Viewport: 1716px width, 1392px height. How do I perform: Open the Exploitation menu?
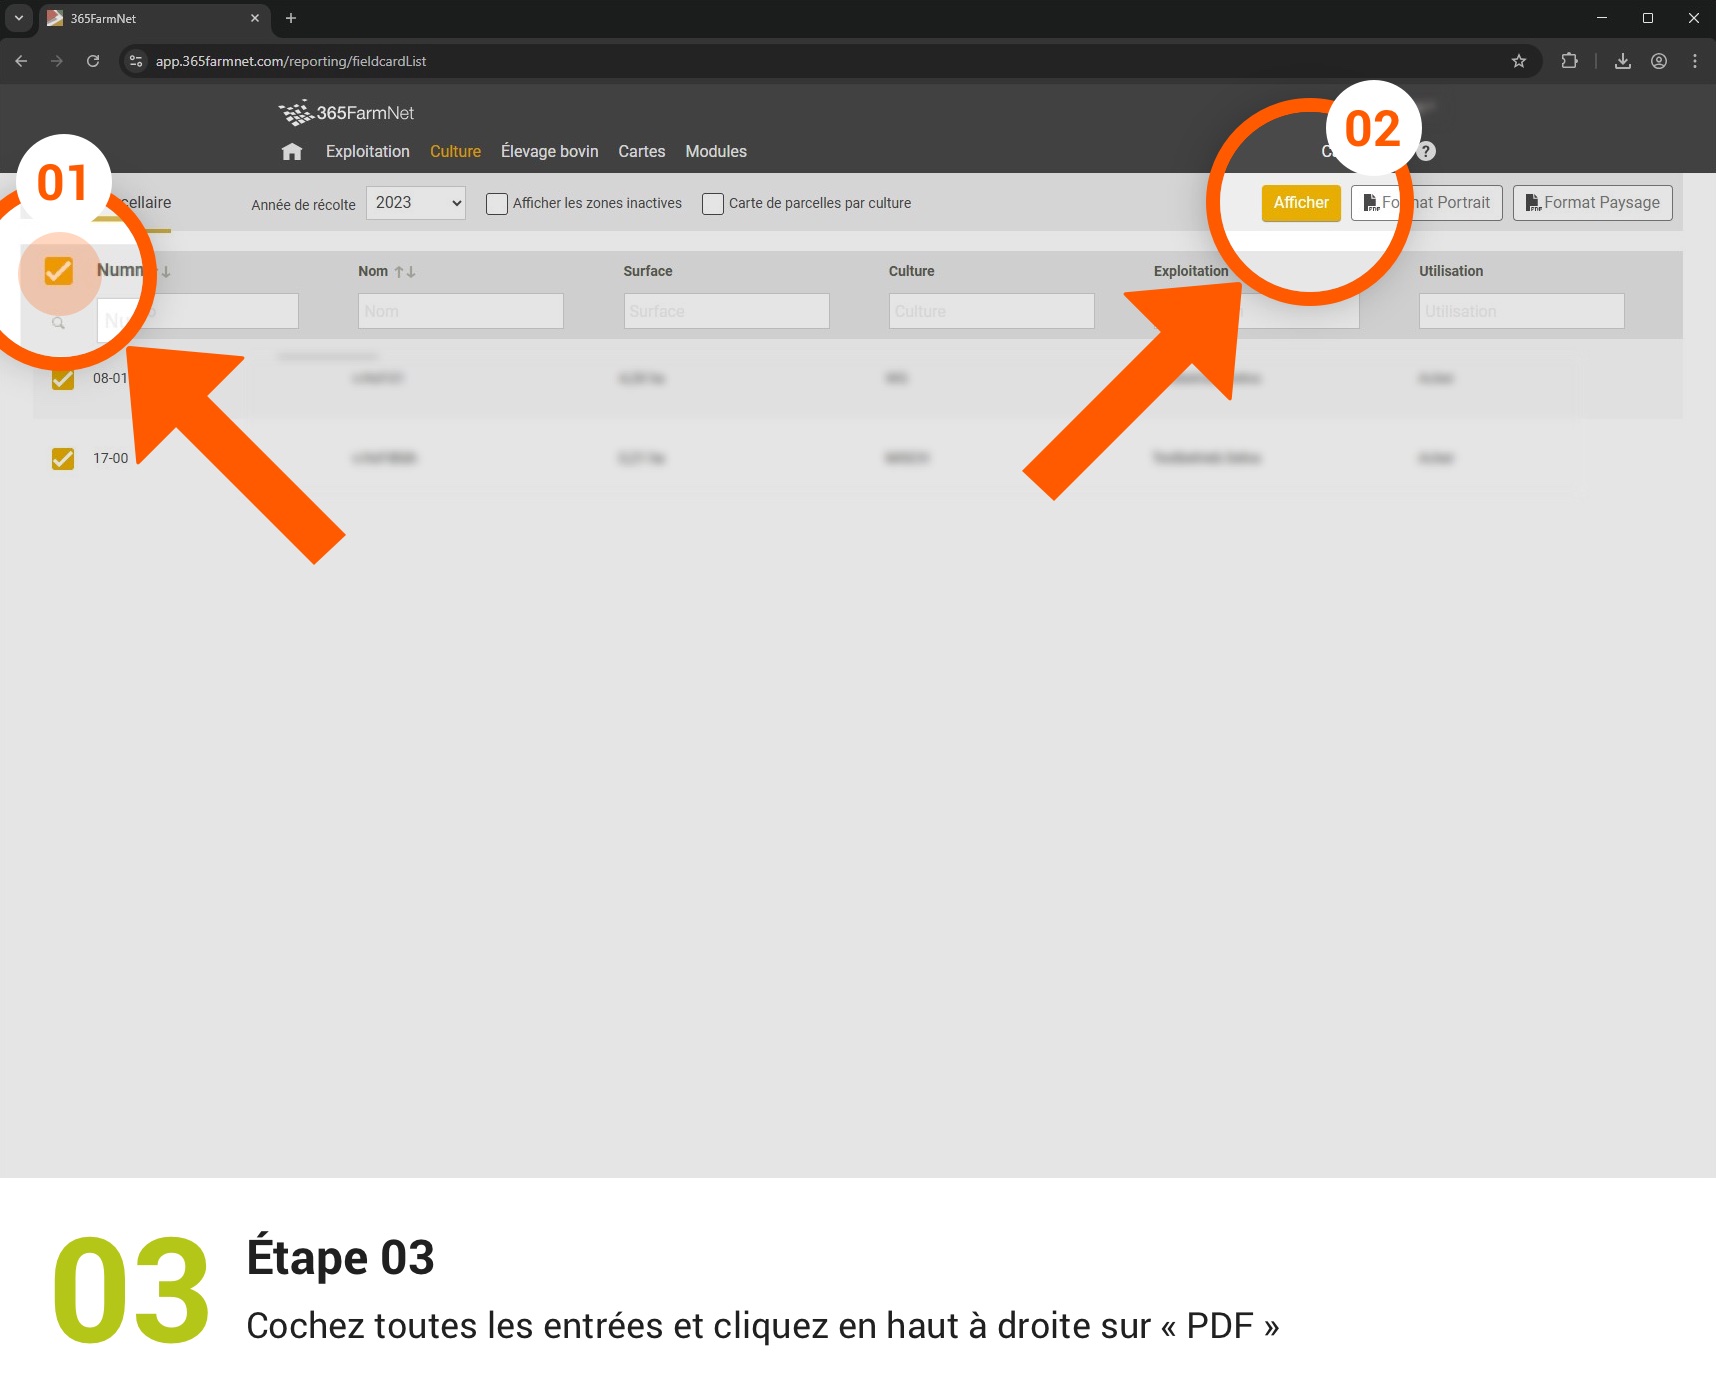367,152
